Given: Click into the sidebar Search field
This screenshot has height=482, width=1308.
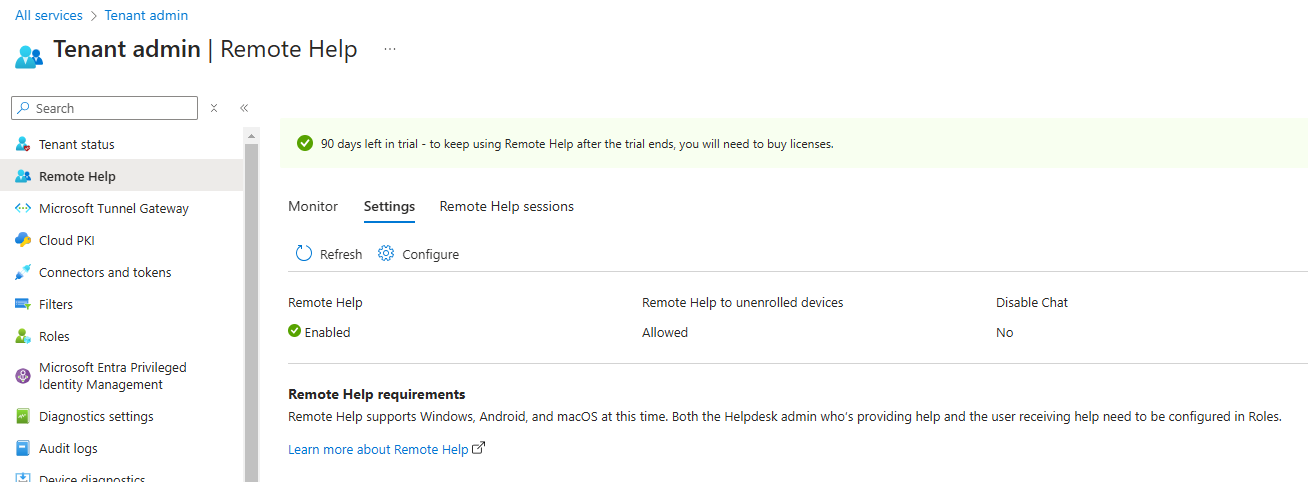Looking at the screenshot, I should (x=104, y=108).
